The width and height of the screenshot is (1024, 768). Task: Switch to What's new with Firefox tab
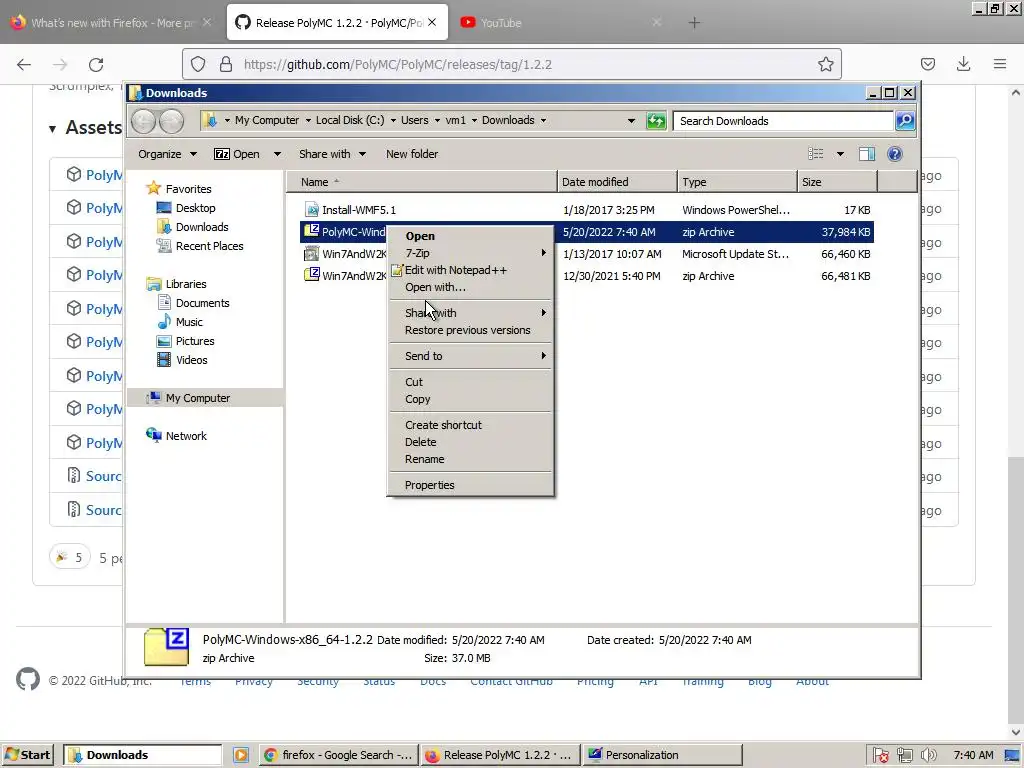tap(111, 22)
